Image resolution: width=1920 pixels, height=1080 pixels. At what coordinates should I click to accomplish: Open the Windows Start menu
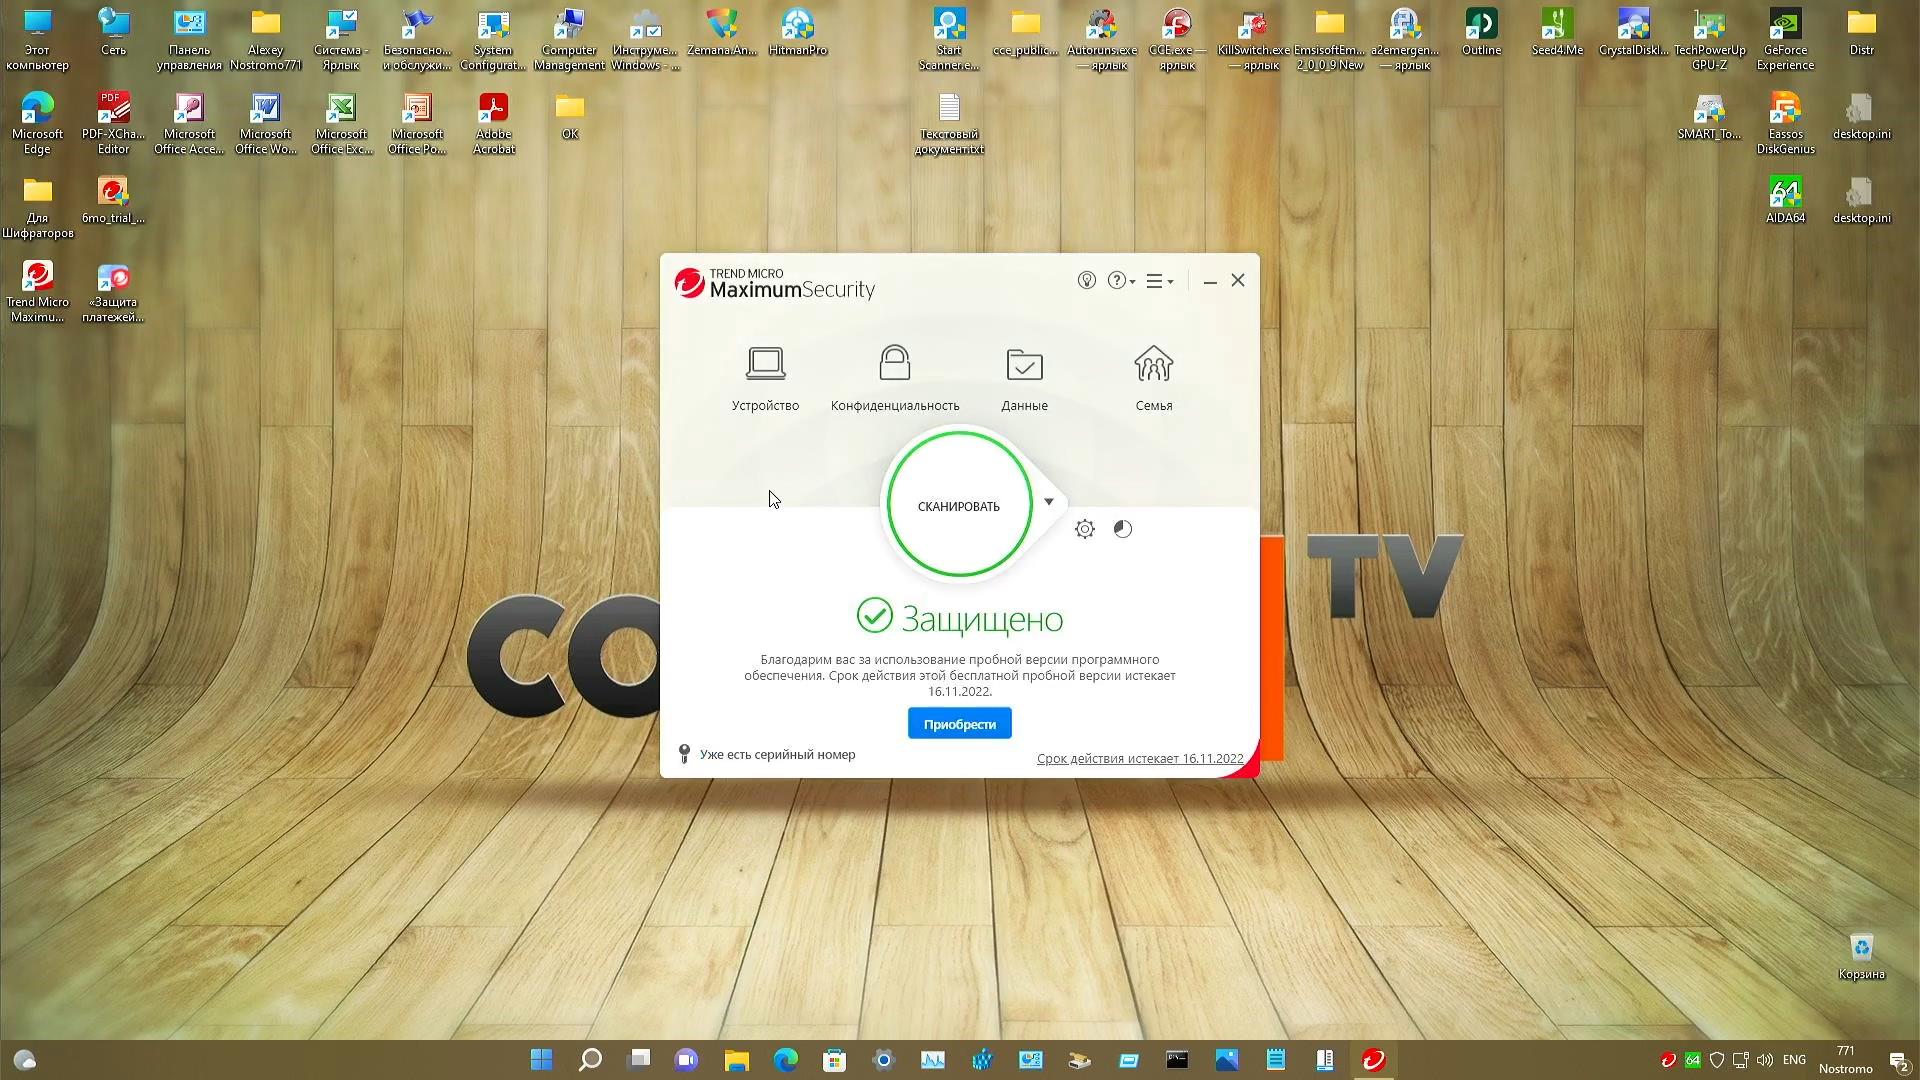(540, 1059)
